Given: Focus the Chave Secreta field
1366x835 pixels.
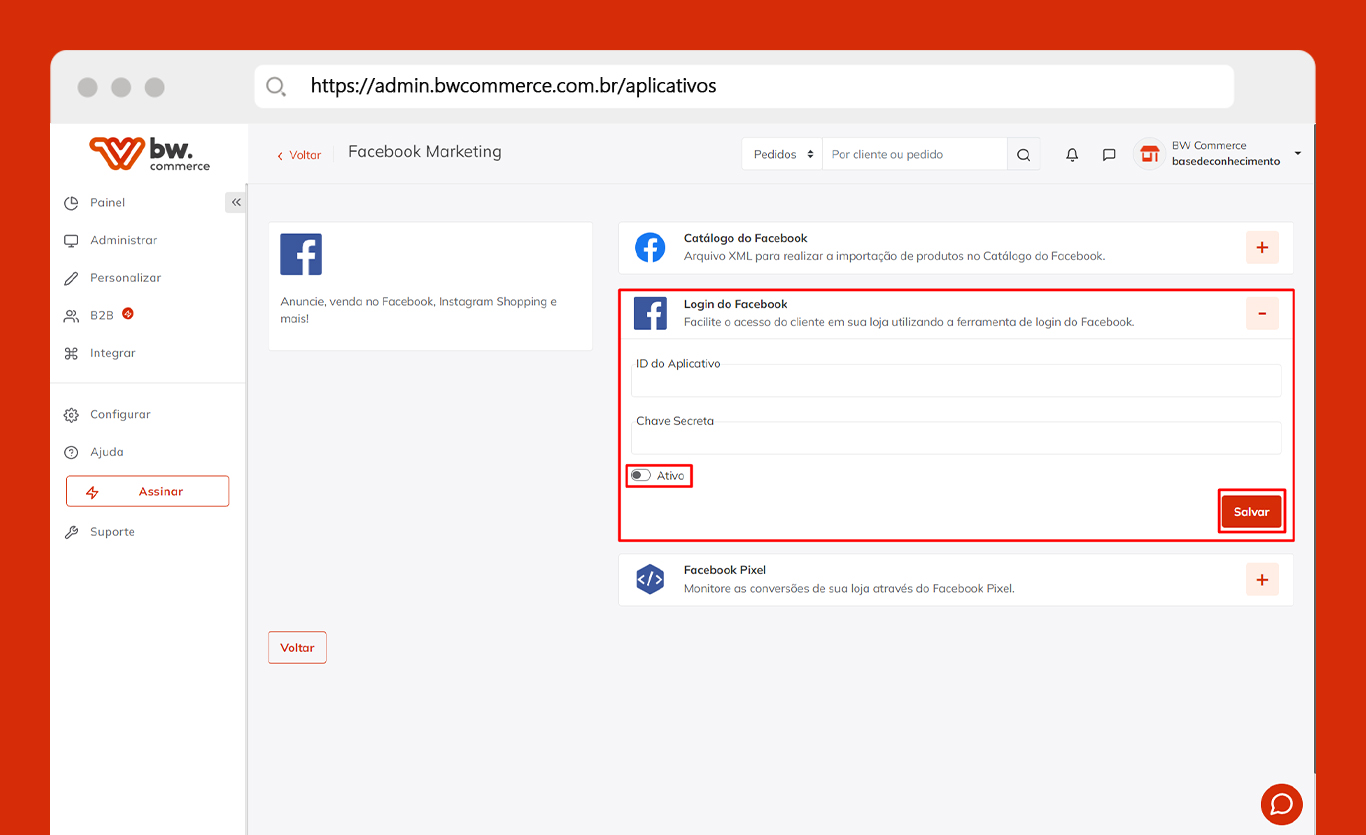Looking at the screenshot, I should (956, 438).
